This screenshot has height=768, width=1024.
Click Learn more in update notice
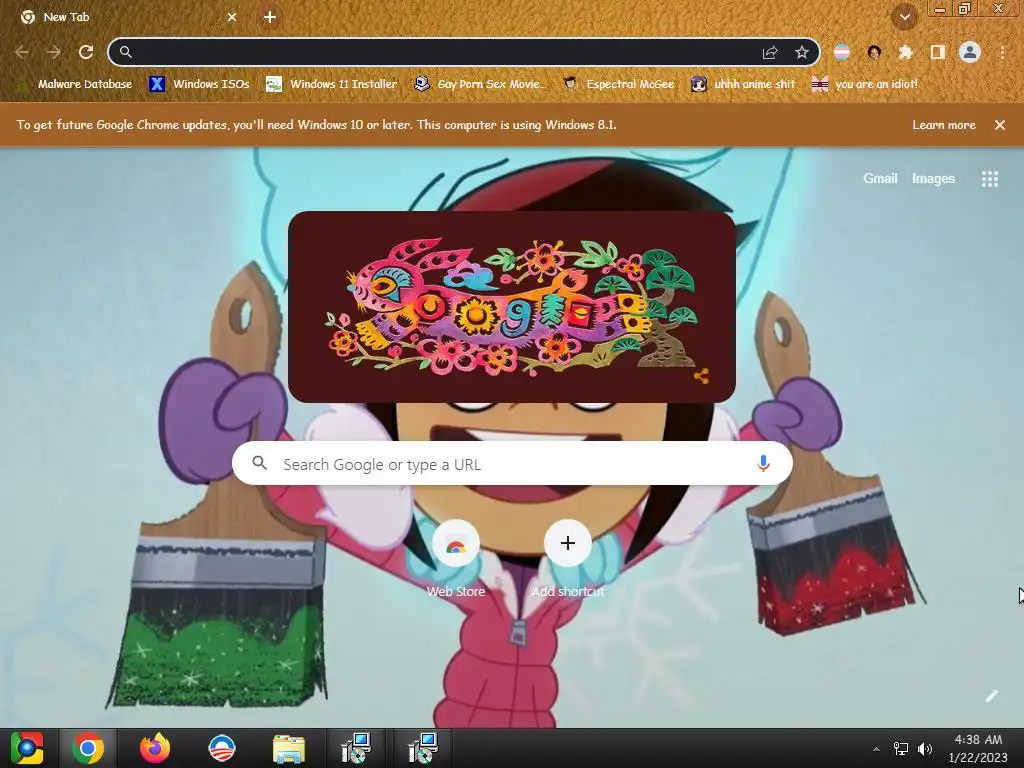tap(944, 125)
